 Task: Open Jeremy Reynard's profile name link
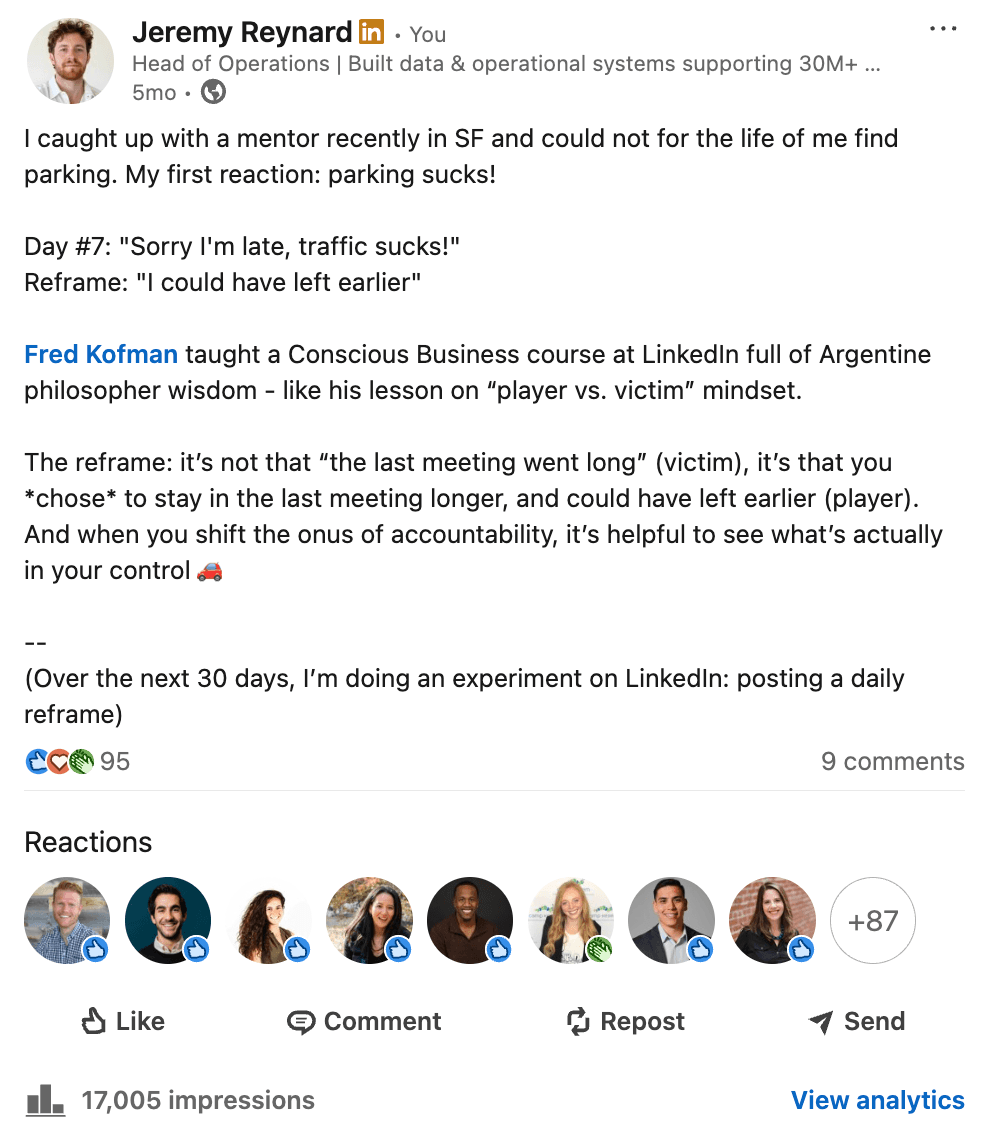coord(241,32)
